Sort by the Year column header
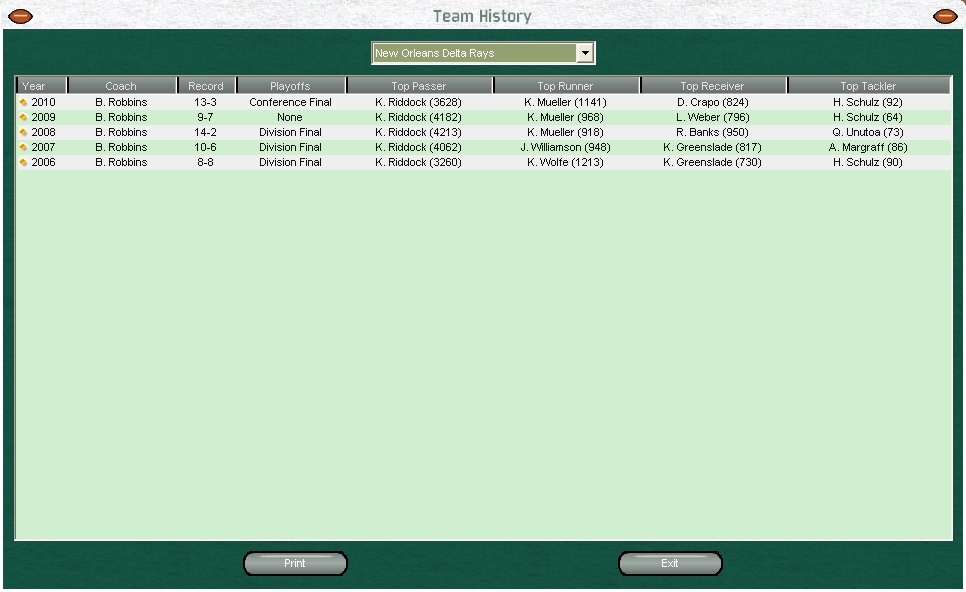 coord(42,86)
